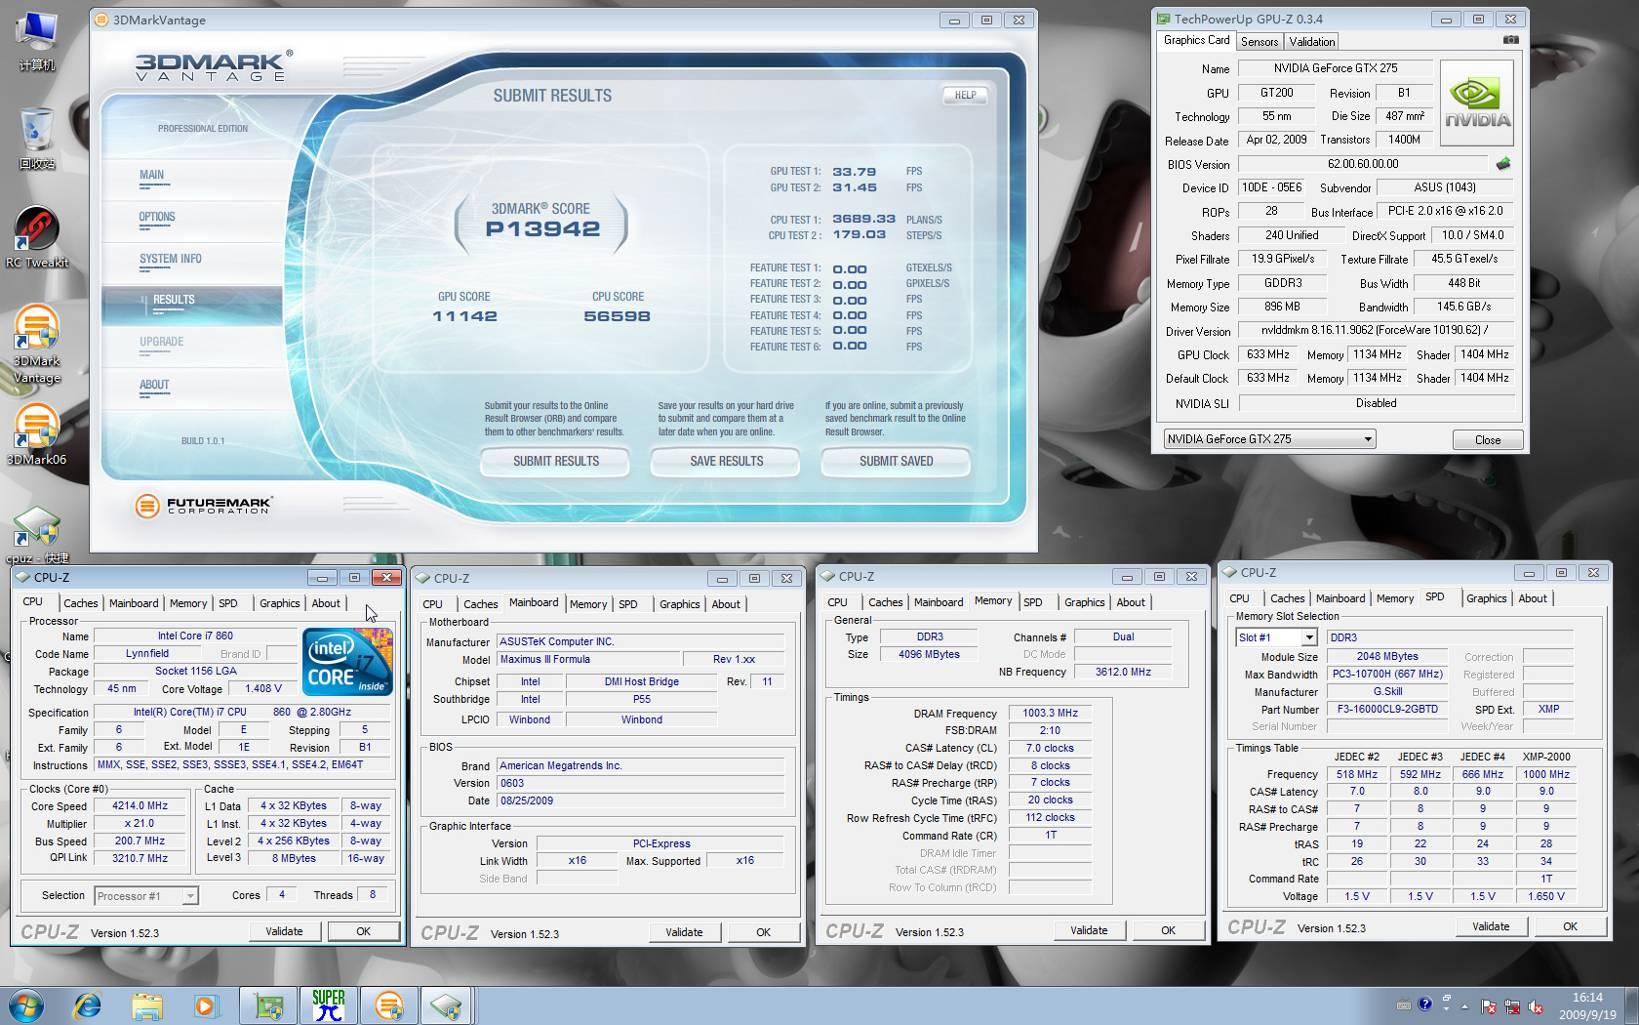The image size is (1639, 1025).
Task: Open Windows Explorer folder from the taskbar
Action: click(x=146, y=1006)
